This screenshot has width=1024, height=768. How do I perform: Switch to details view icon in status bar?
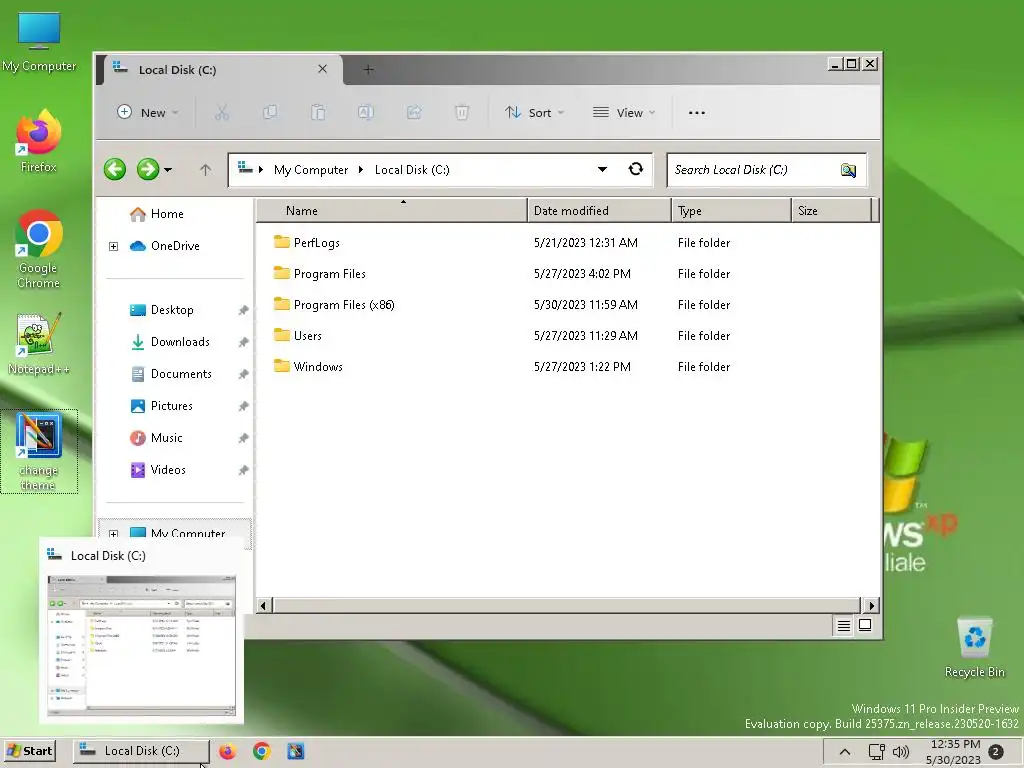844,626
